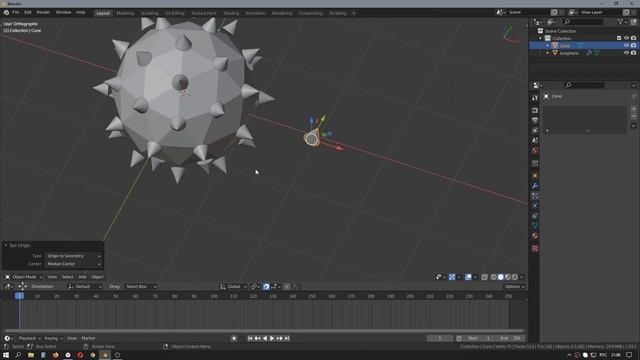
Task: Click the Cone mesh icon in outliner
Action: [x=555, y=46]
